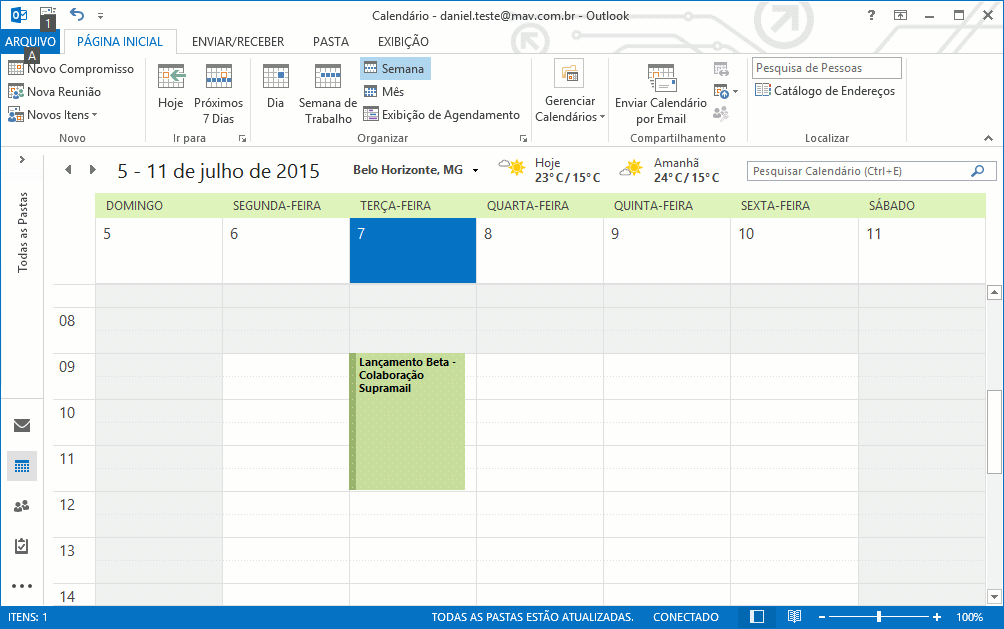Open the ARQUIVO tab

[x=30, y=42]
